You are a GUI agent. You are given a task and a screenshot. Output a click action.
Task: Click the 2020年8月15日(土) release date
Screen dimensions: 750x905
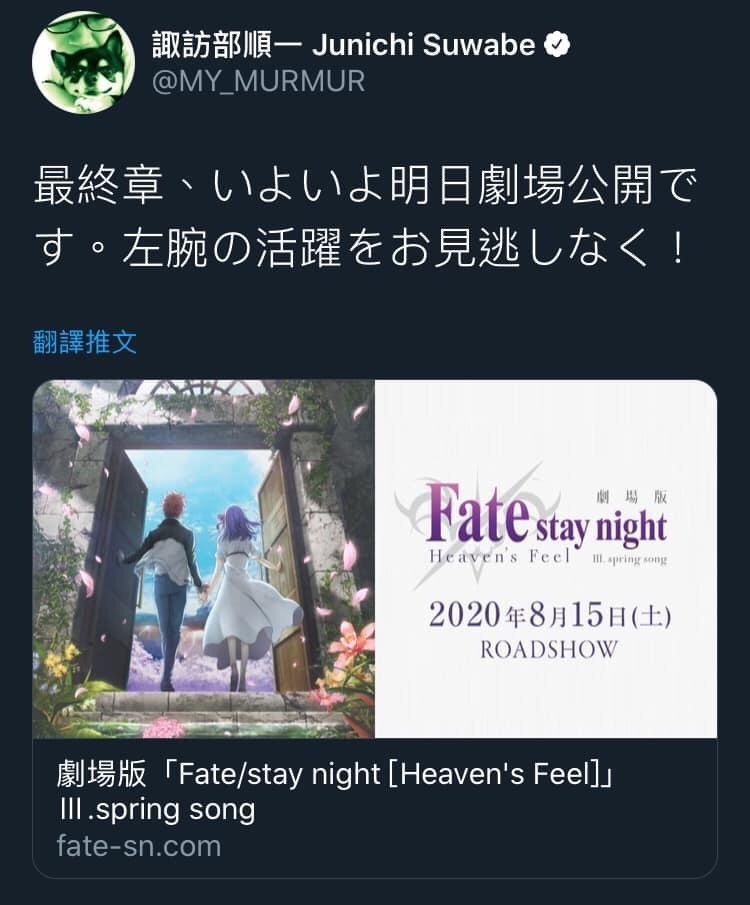(549, 616)
